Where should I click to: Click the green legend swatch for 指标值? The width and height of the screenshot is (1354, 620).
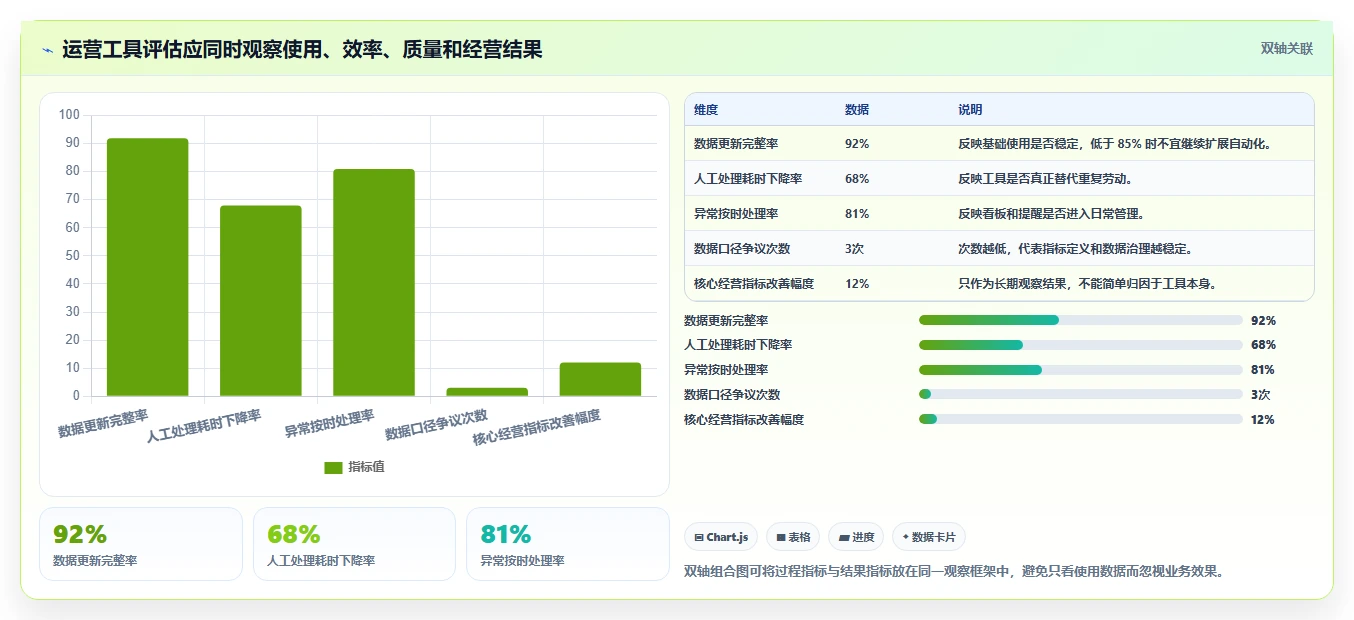pos(334,468)
